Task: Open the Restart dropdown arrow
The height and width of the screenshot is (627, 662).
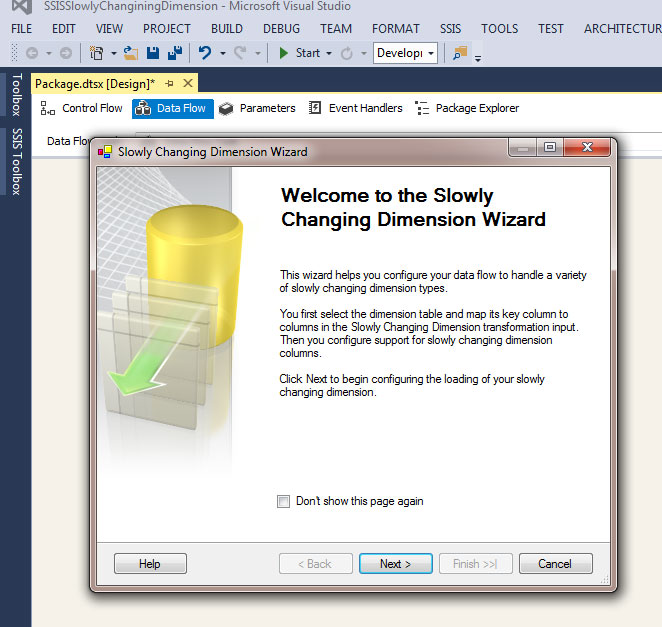Action: click(364, 54)
